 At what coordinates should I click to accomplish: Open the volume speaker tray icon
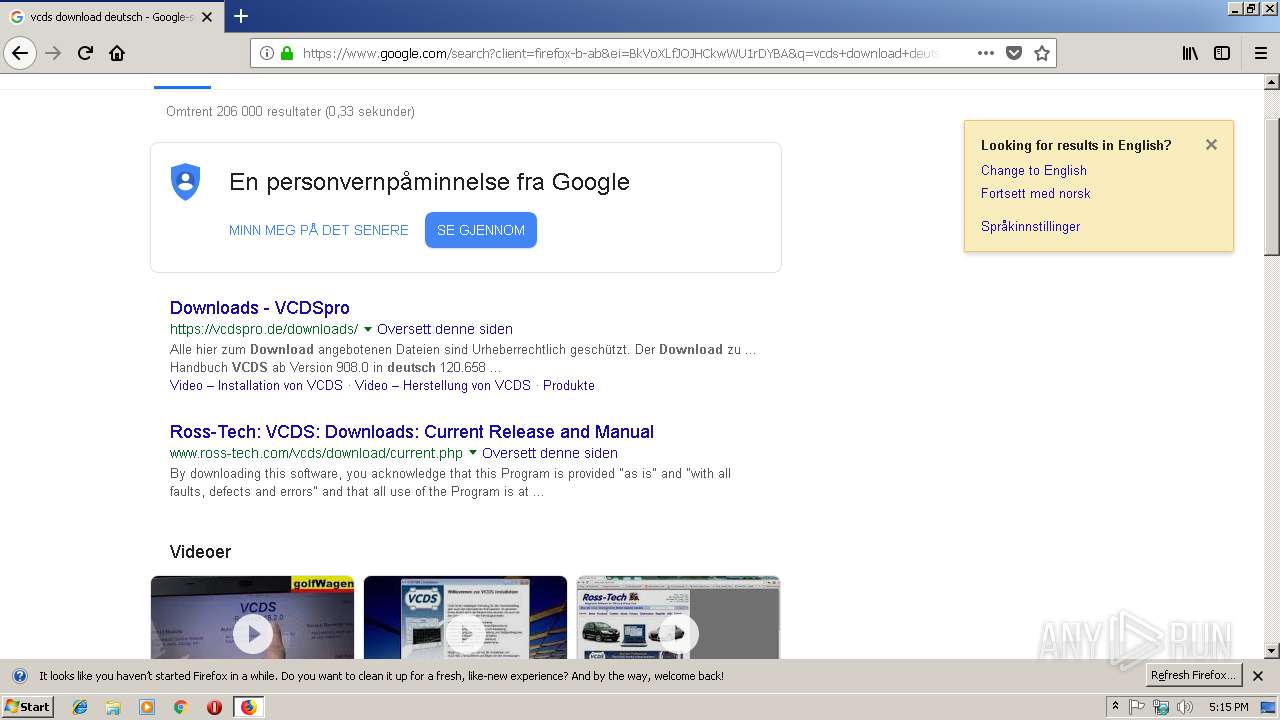click(1185, 707)
